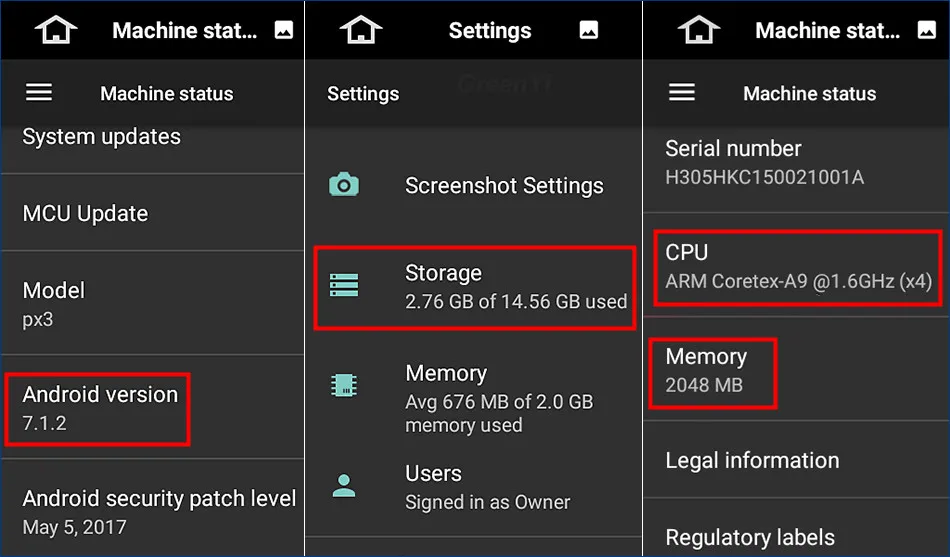Tap the home icon in the left panel

[x=56, y=30]
